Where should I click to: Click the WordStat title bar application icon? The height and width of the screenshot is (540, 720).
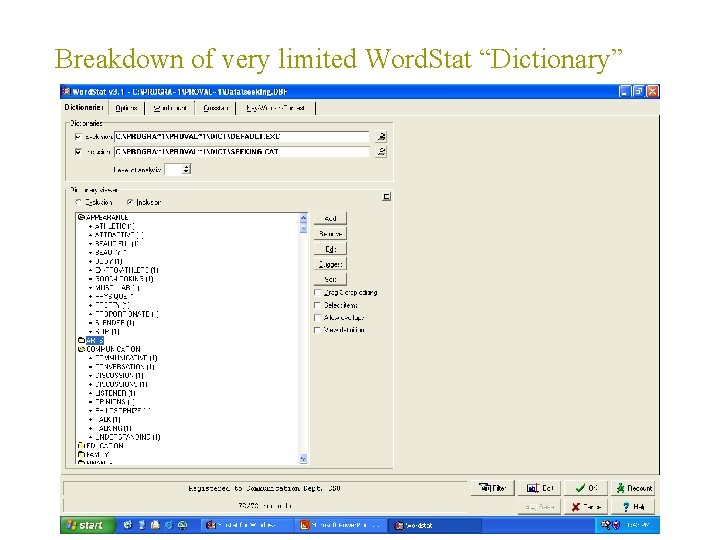(x=66, y=91)
